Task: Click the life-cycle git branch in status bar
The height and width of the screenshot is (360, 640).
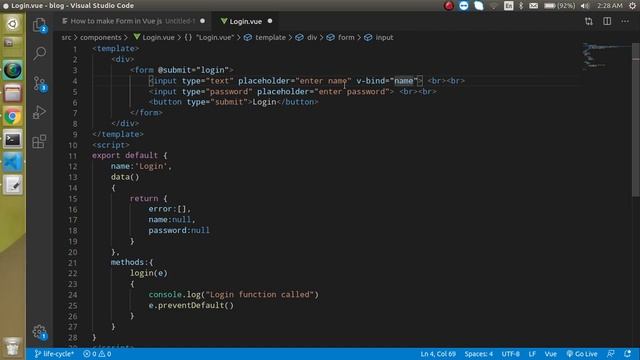Action: point(54,354)
